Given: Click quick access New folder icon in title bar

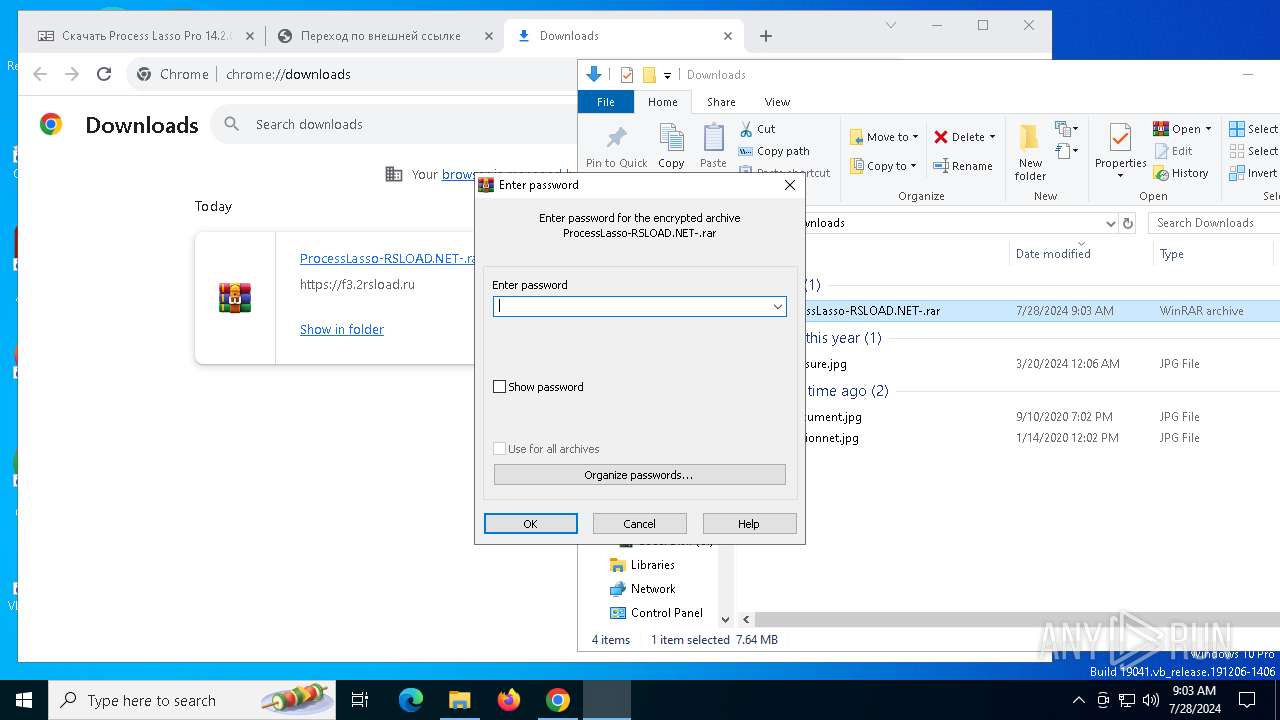Looking at the screenshot, I should 649,75.
